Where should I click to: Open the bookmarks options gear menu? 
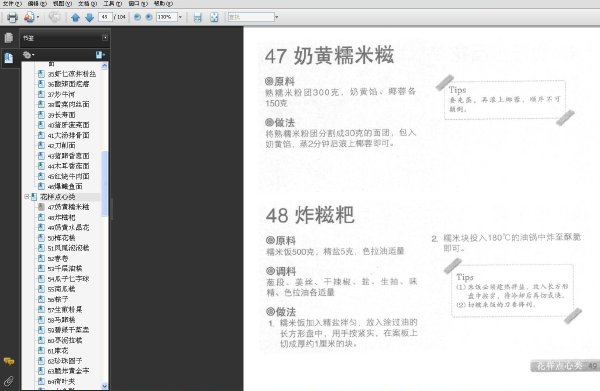pos(28,55)
